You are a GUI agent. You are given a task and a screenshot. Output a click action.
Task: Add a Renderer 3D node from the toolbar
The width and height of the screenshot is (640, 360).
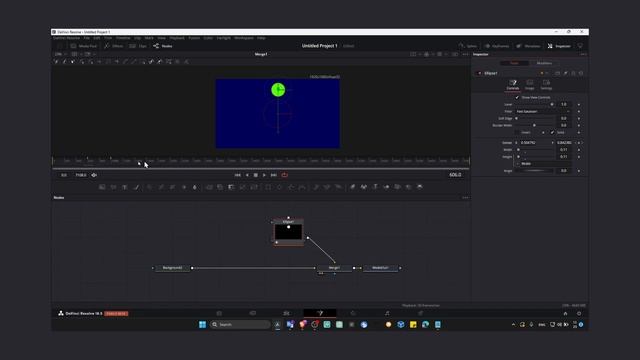(x=419, y=187)
